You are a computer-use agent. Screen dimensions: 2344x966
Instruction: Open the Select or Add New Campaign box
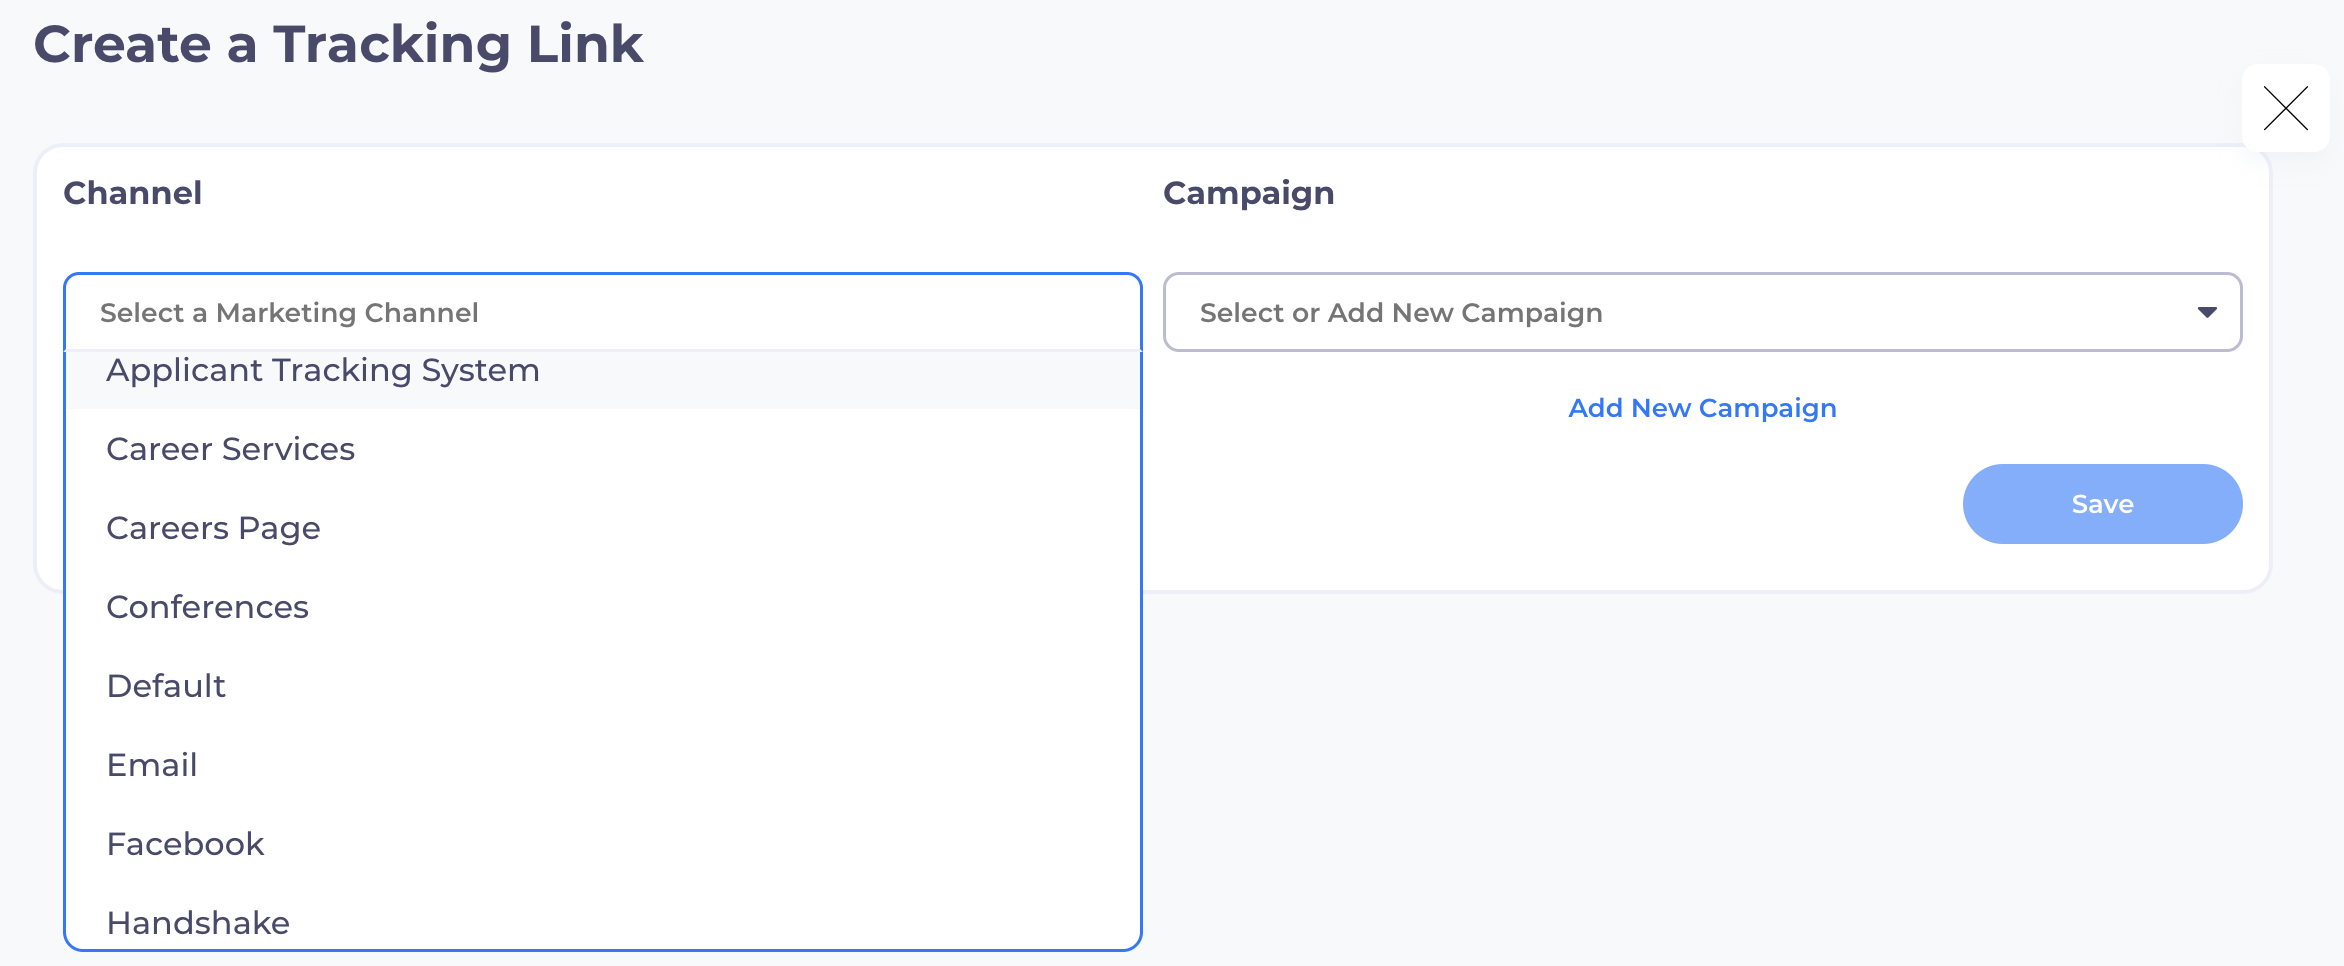point(1680,312)
